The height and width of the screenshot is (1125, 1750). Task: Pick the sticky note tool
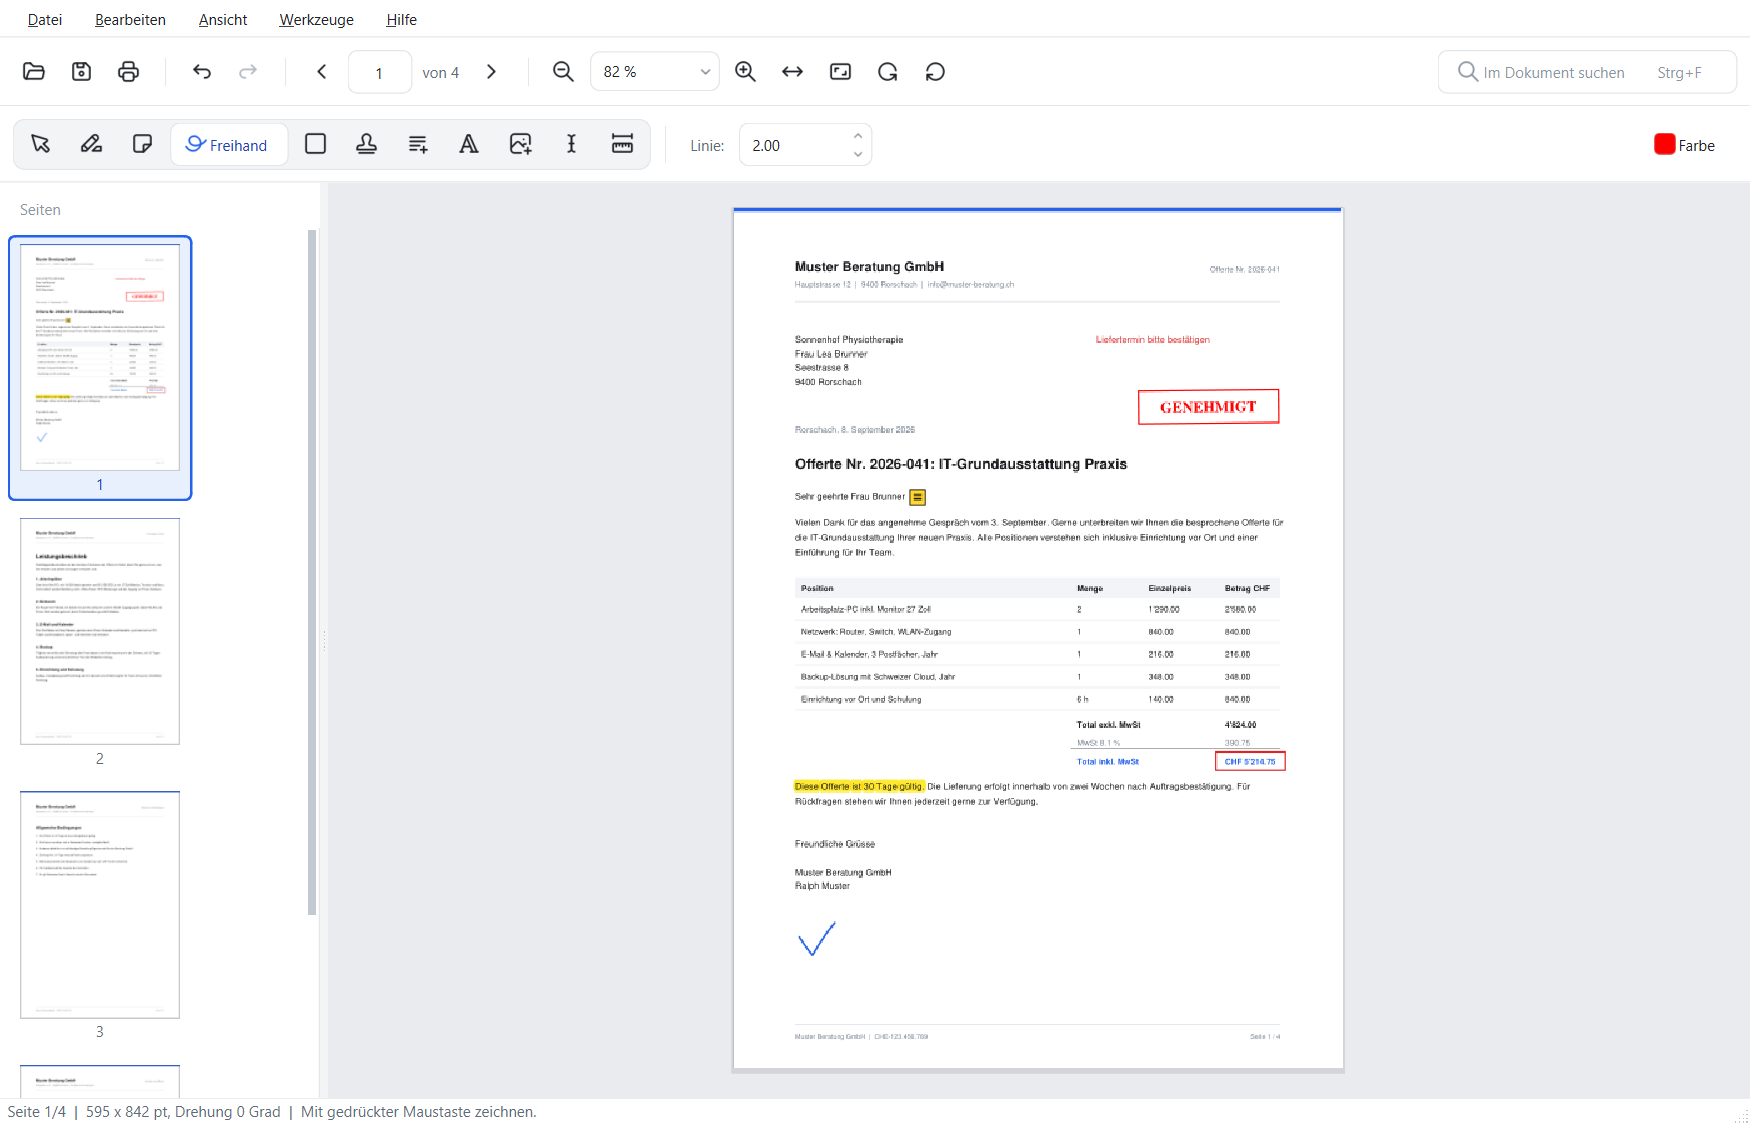[142, 144]
